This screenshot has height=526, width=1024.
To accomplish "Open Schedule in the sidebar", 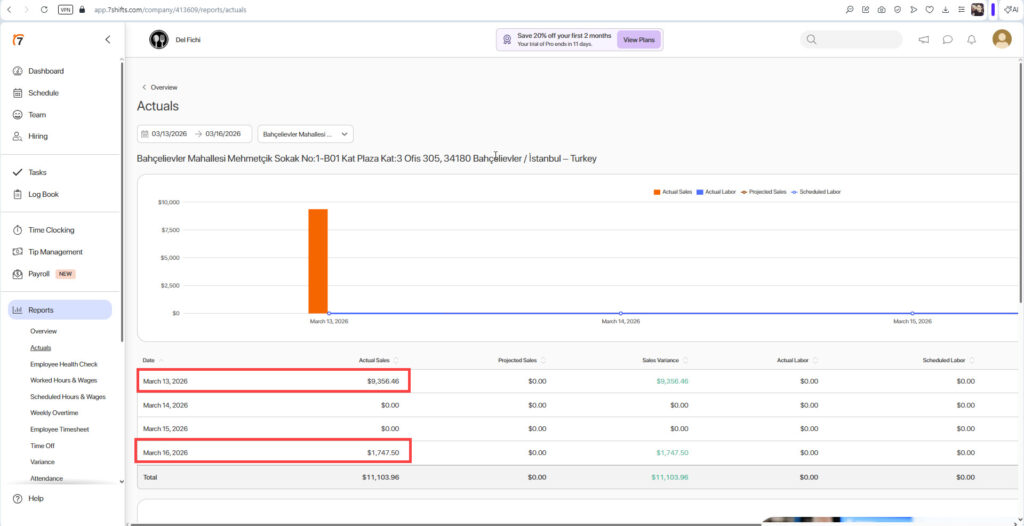I will (x=43, y=93).
